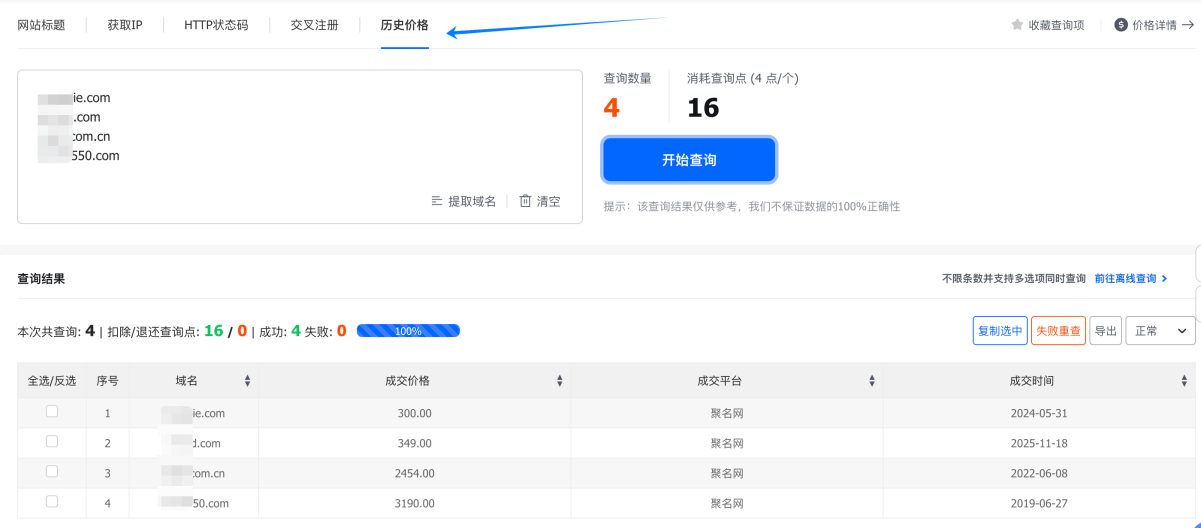Check the checkbox for row 1
Image resolution: width=1201 pixels, height=528 pixels.
(52, 411)
